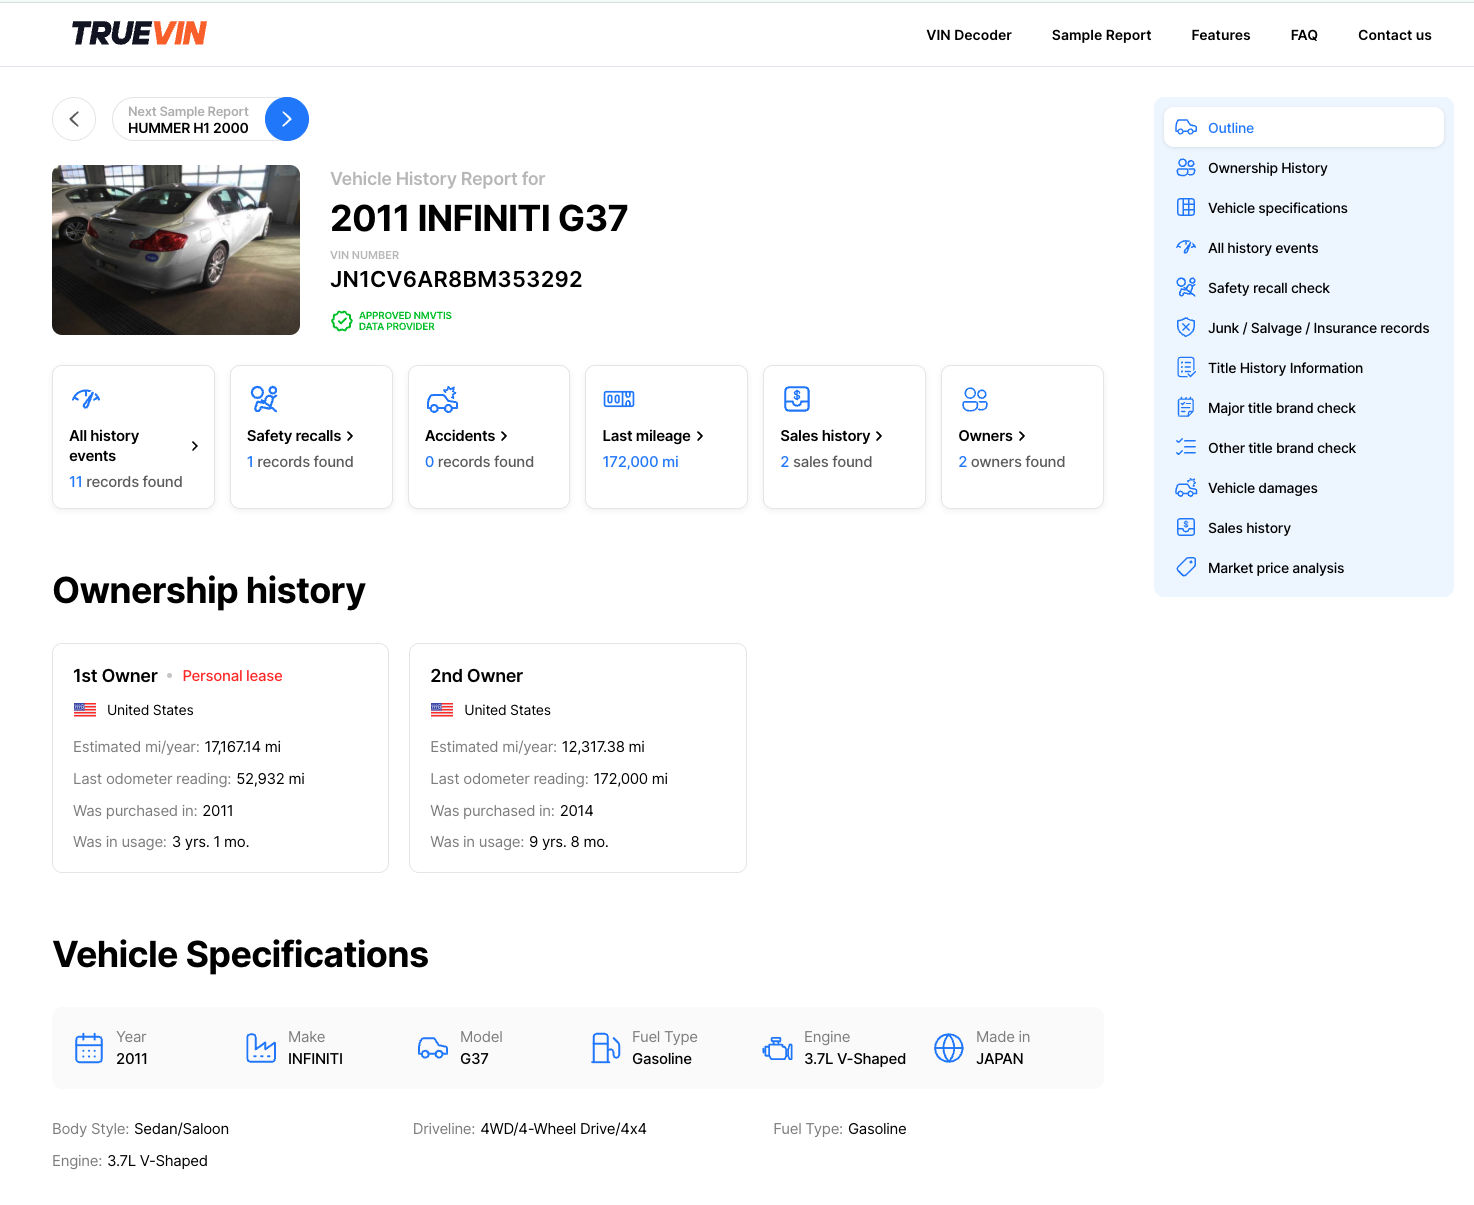Click the Outline car icon in sidebar
This screenshot has height=1205, width=1474.
1186,128
